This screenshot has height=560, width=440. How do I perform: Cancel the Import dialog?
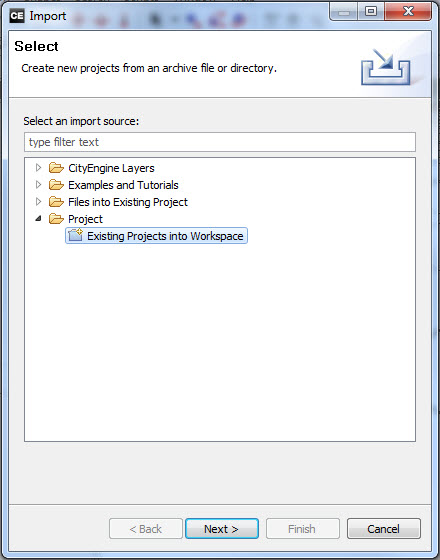pyautogui.click(x=384, y=529)
